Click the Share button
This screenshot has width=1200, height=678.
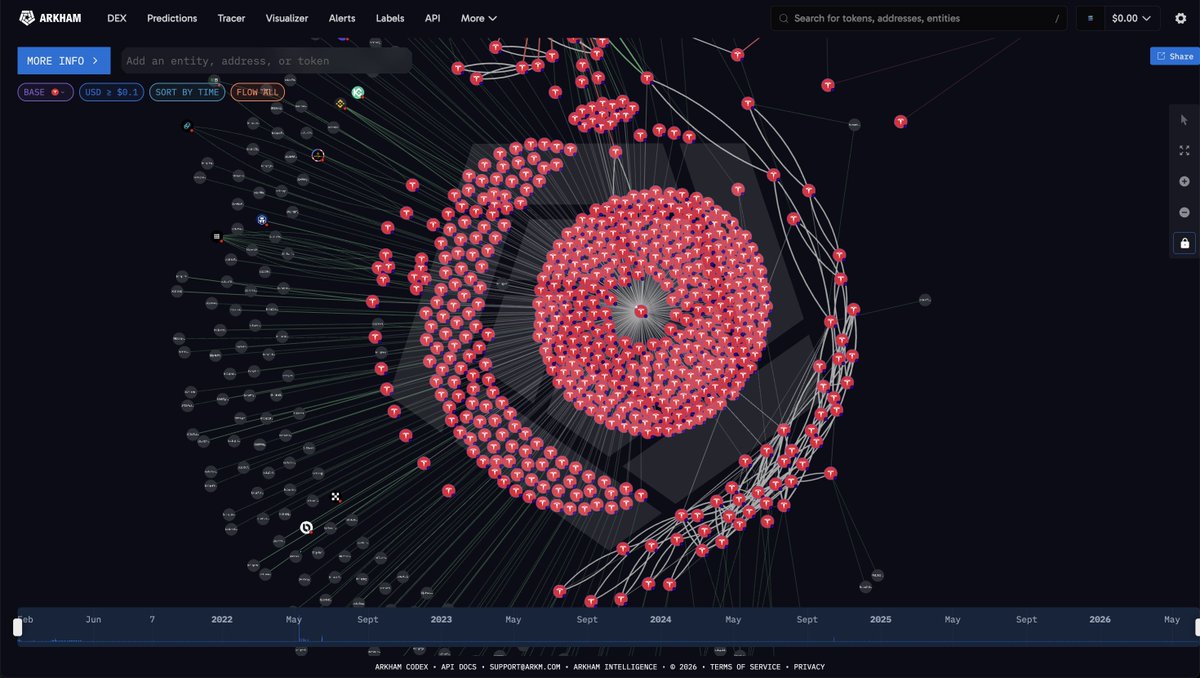1173,56
